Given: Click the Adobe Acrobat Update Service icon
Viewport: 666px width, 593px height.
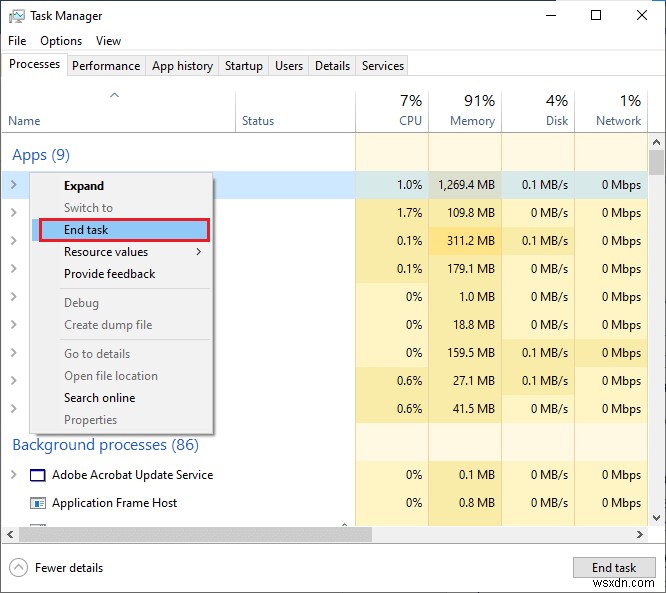Looking at the screenshot, I should [38, 475].
